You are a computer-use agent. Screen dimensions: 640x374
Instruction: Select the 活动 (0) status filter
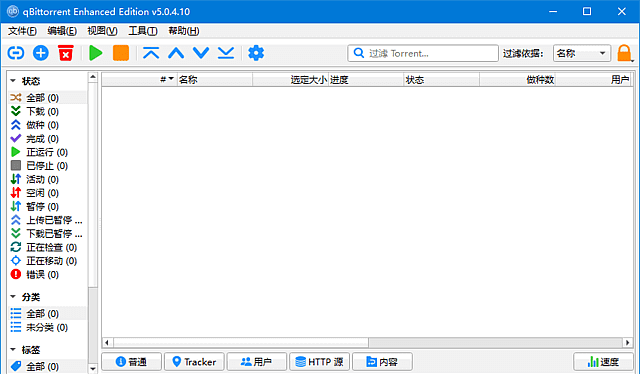(x=47, y=179)
